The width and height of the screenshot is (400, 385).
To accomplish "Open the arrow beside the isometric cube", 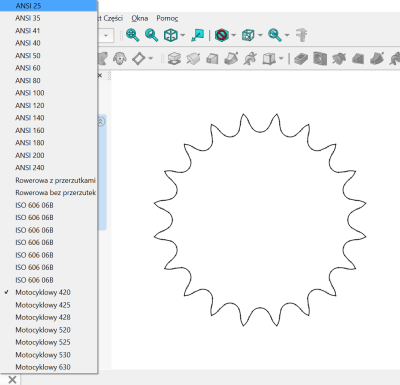I will pyautogui.click(x=183, y=35).
